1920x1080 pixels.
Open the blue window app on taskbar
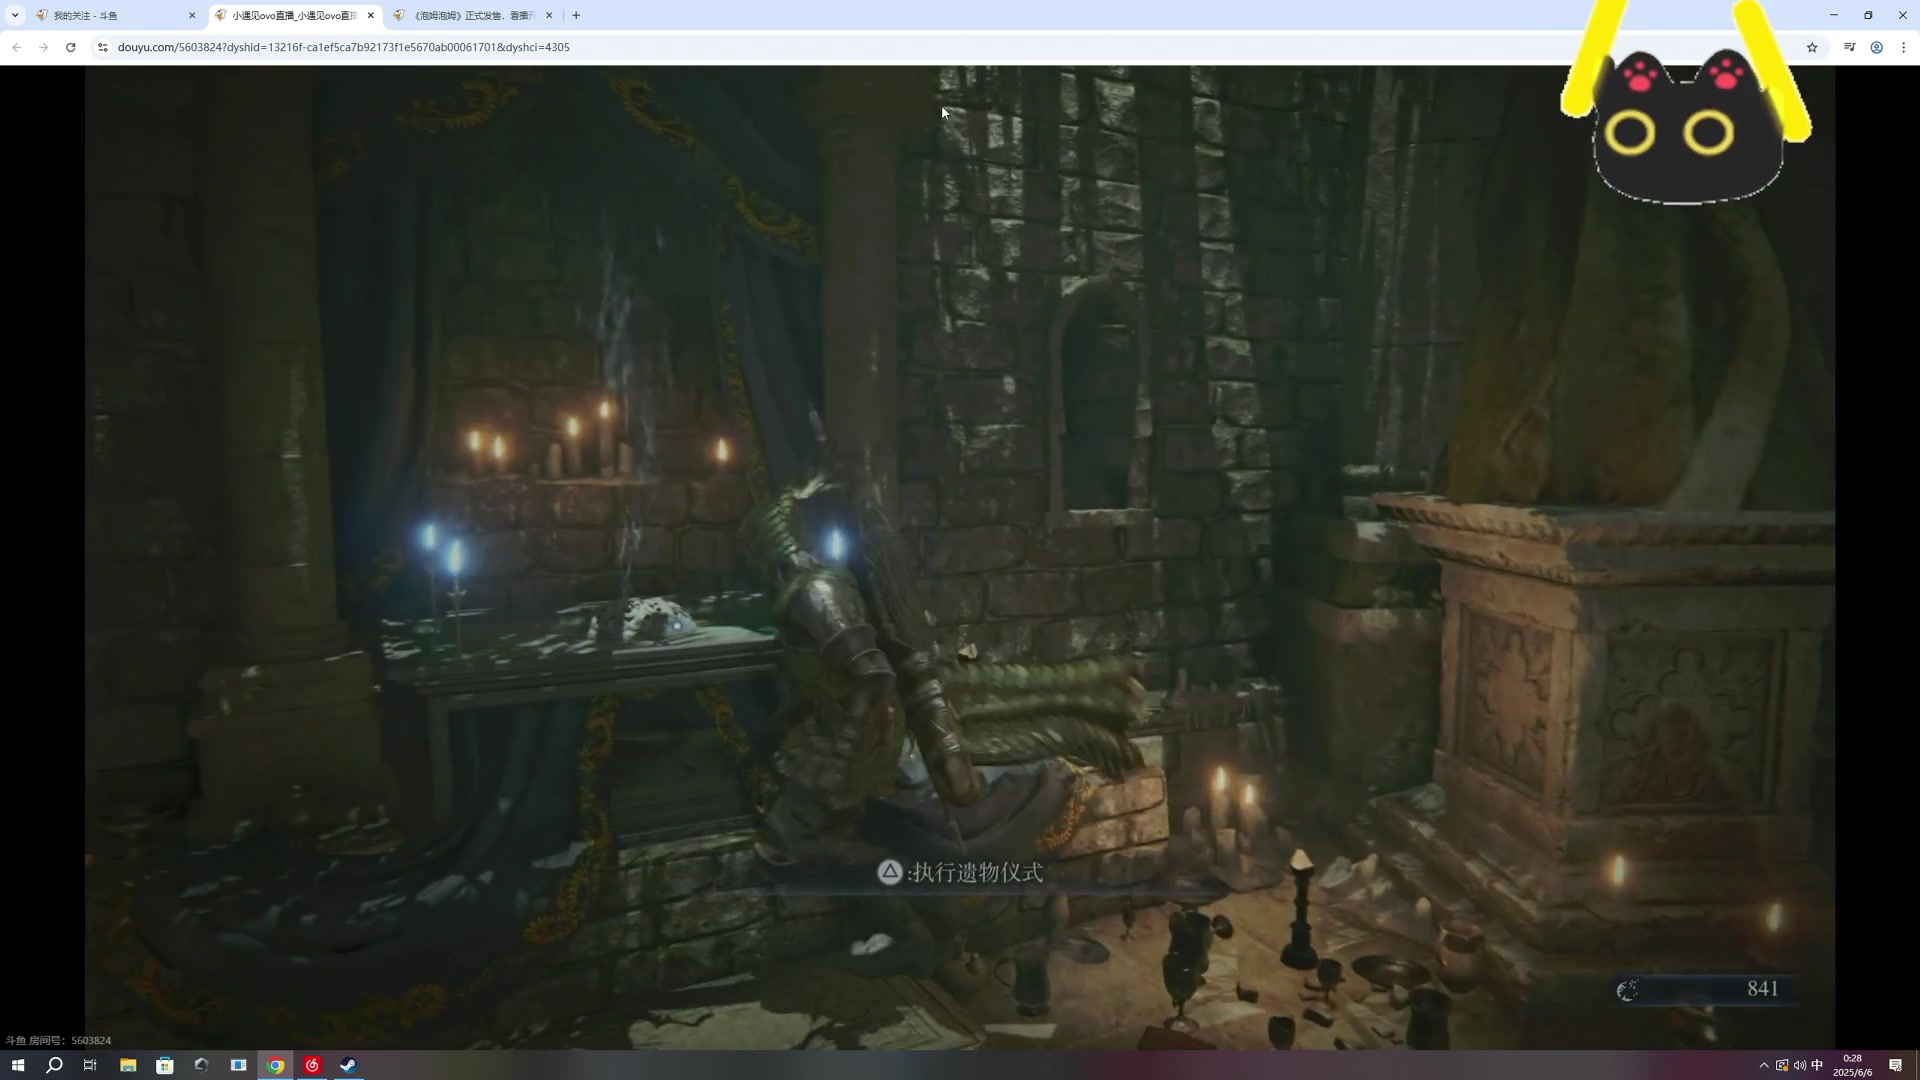[238, 1065]
